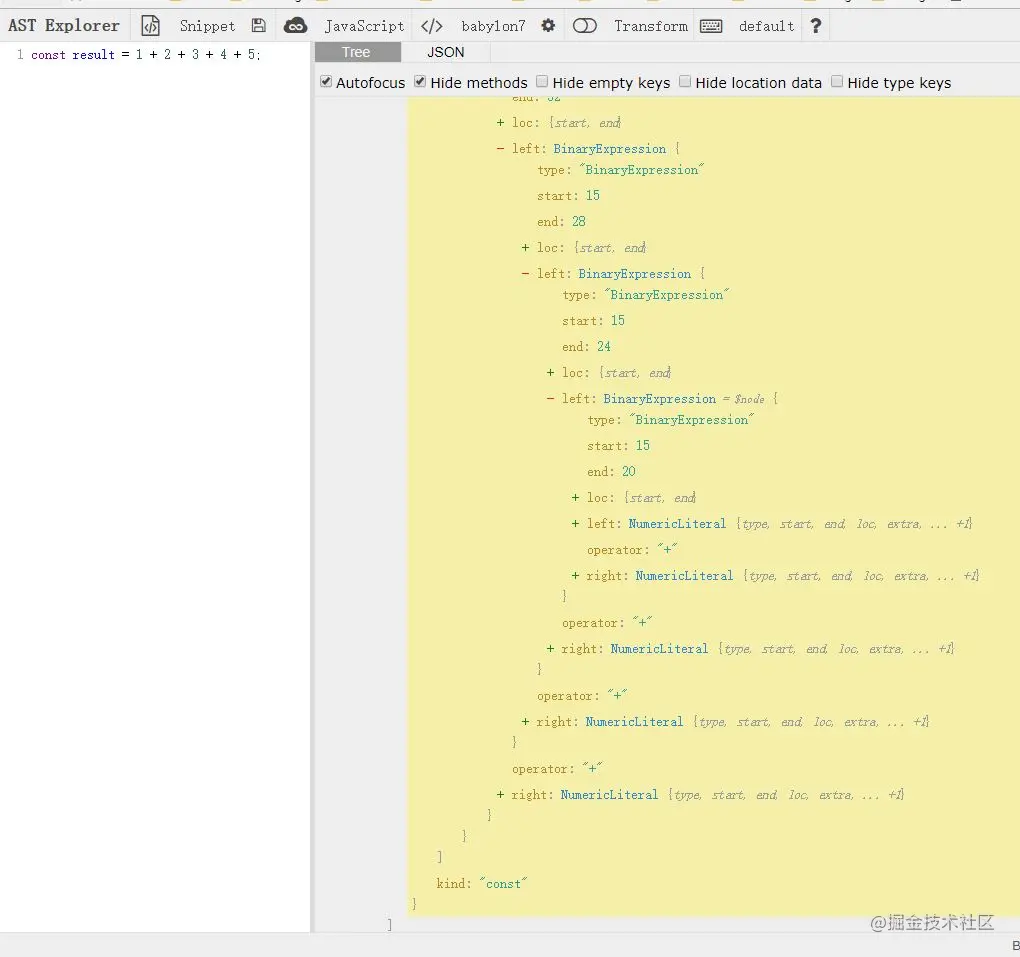Enable Hide location data checkbox

(685, 81)
